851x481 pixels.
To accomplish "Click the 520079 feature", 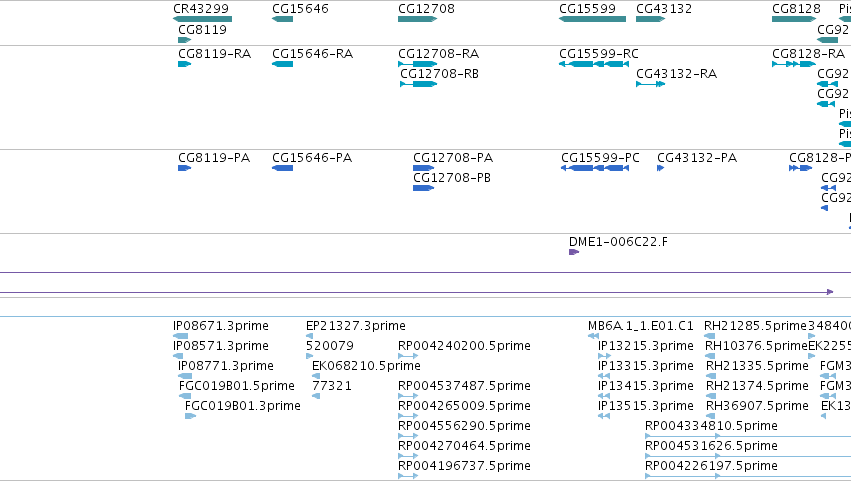I will click(309, 356).
